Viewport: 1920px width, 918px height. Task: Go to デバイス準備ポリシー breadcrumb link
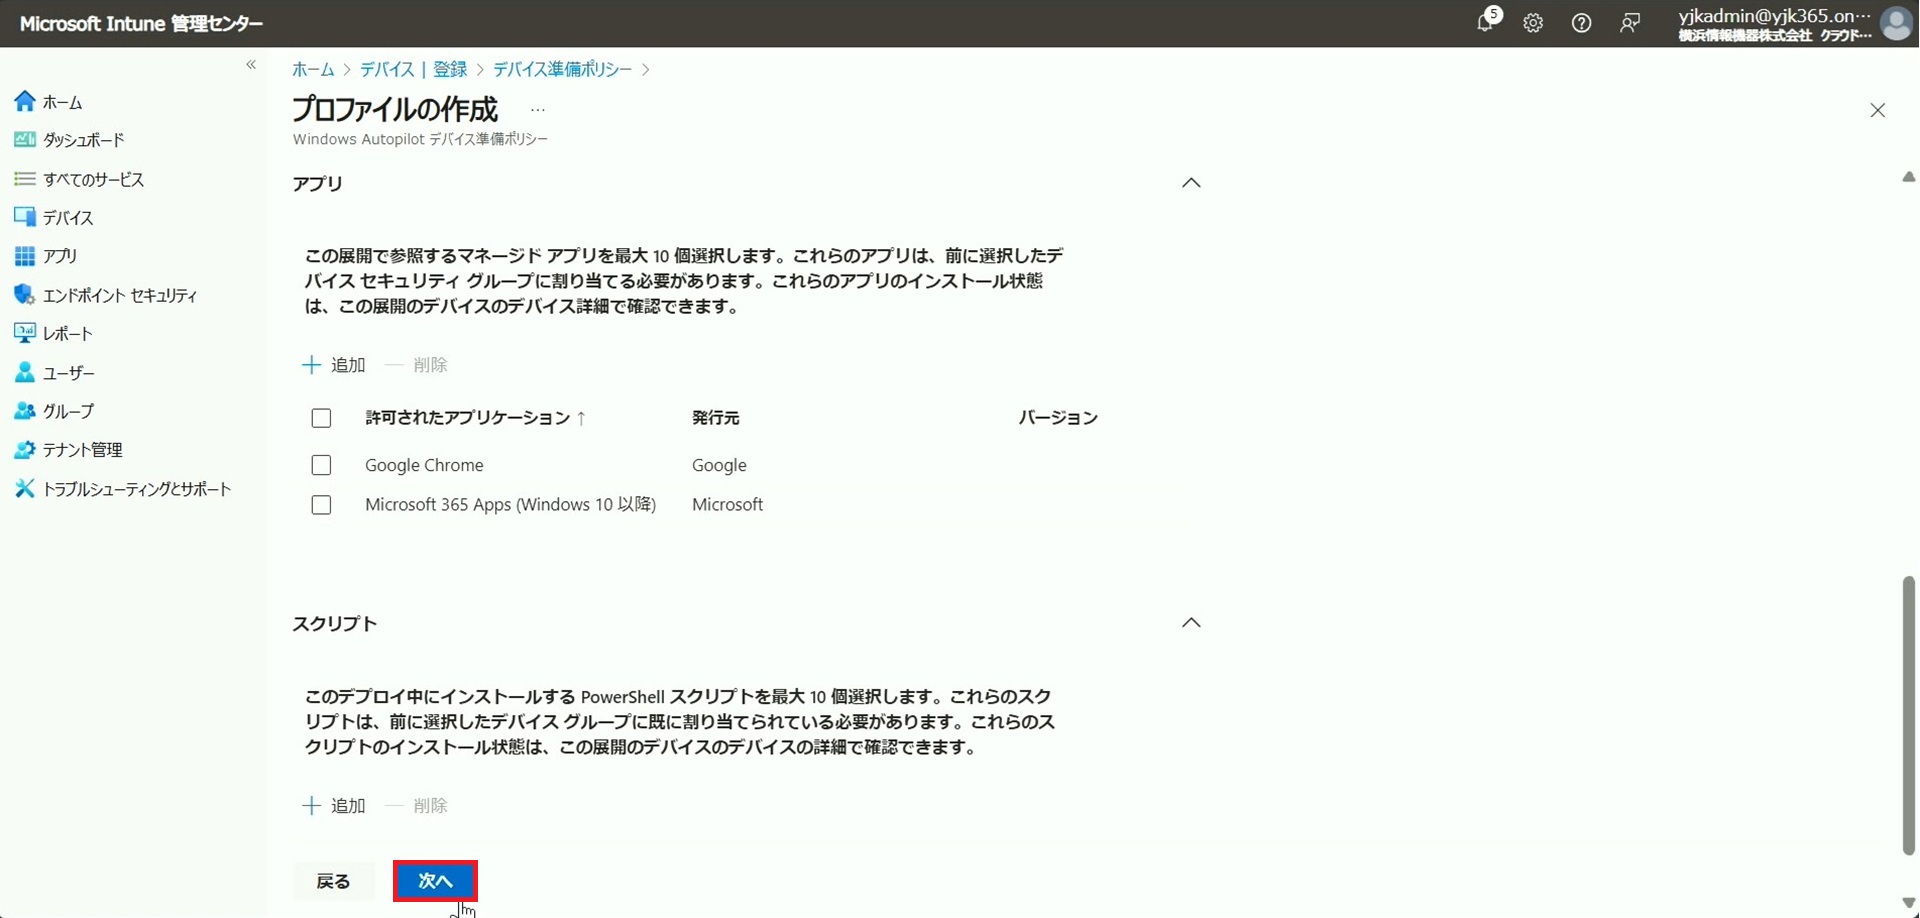(562, 69)
